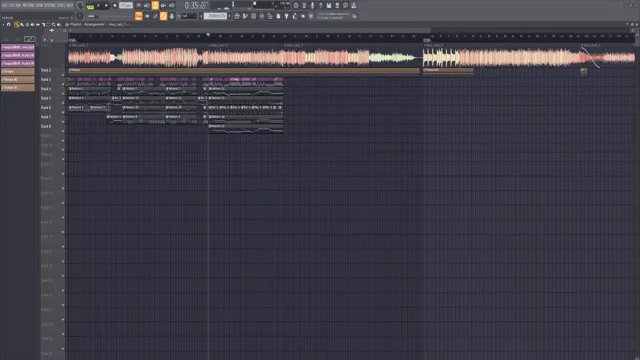Open the playlist options menu arrow
Viewport: 640px width, 360px height.
click(x=3, y=24)
